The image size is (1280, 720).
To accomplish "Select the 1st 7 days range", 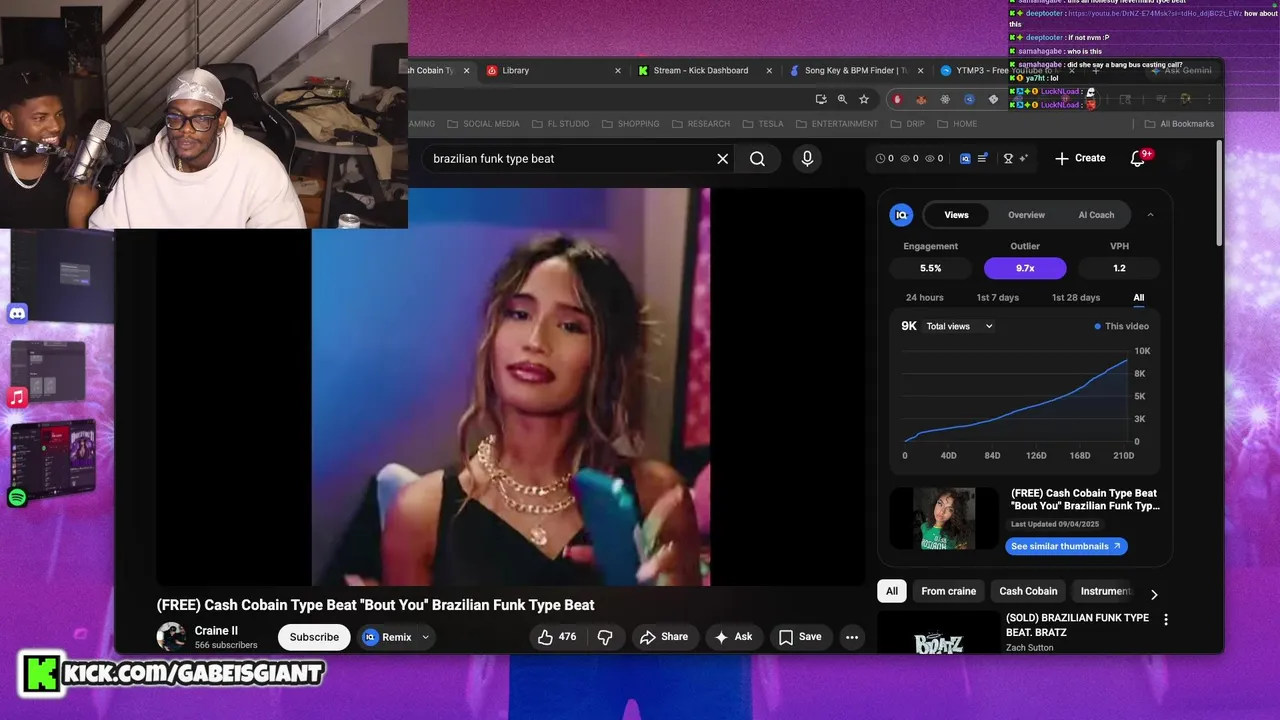I will coord(997,298).
